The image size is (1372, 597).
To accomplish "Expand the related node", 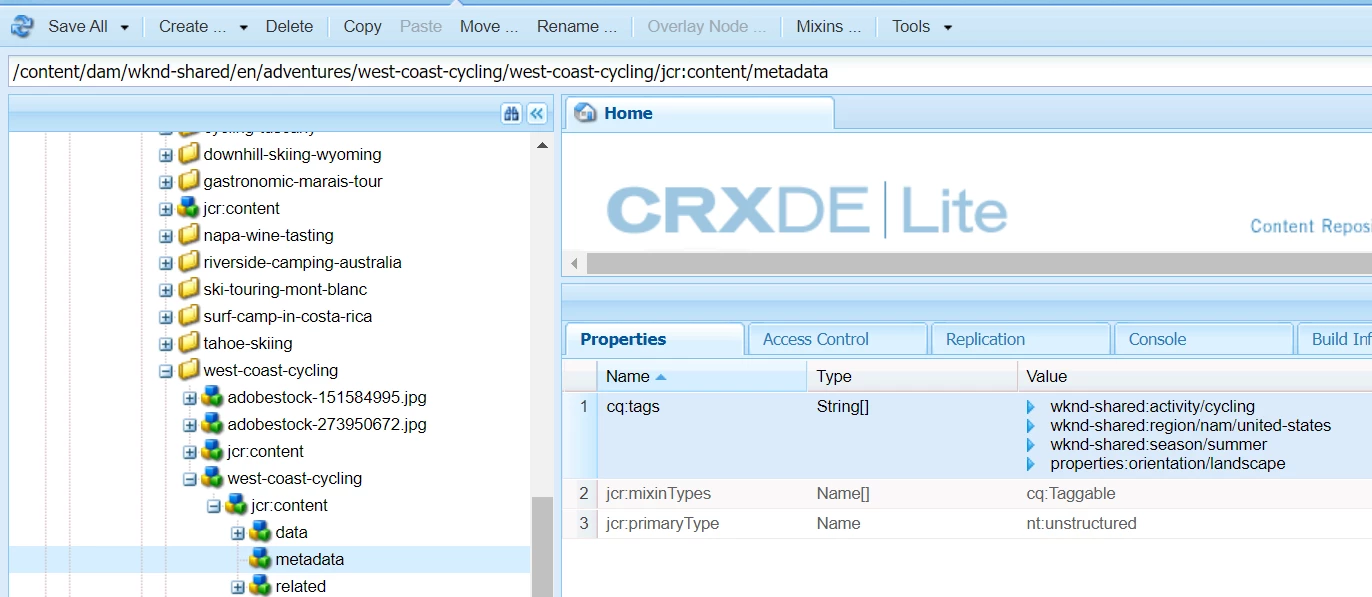I will [x=238, y=587].
